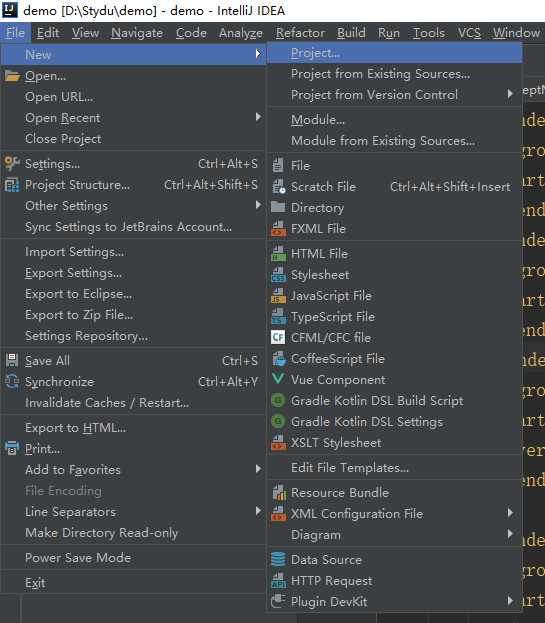Viewport: 545px width, 623px height.
Task: Click the XML Configuration File icon
Action: coord(278,513)
